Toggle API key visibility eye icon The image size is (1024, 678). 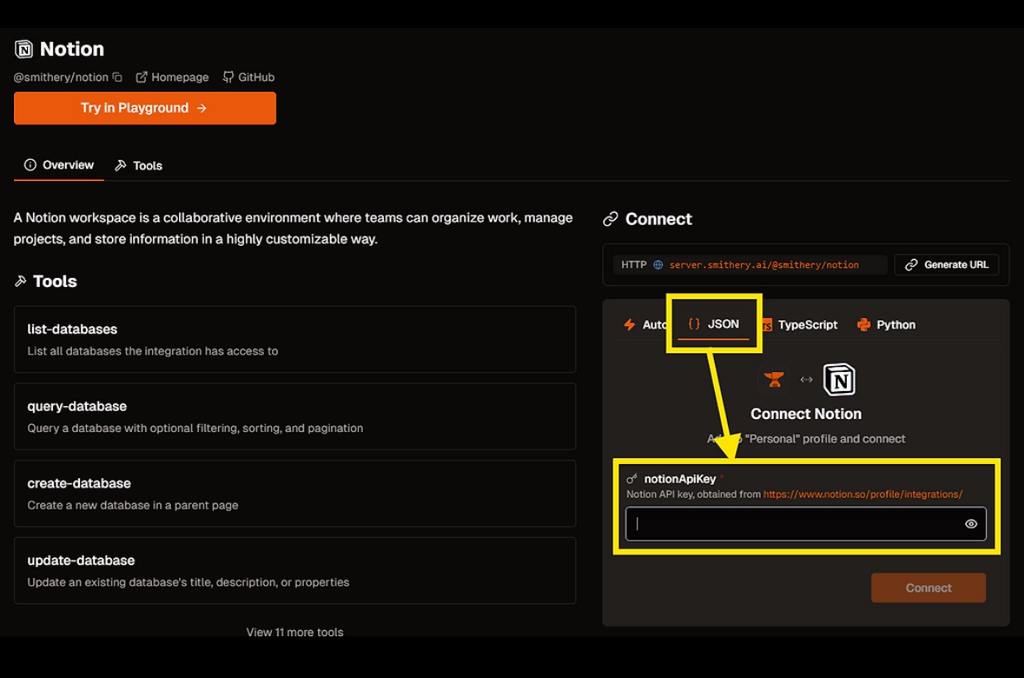971,524
